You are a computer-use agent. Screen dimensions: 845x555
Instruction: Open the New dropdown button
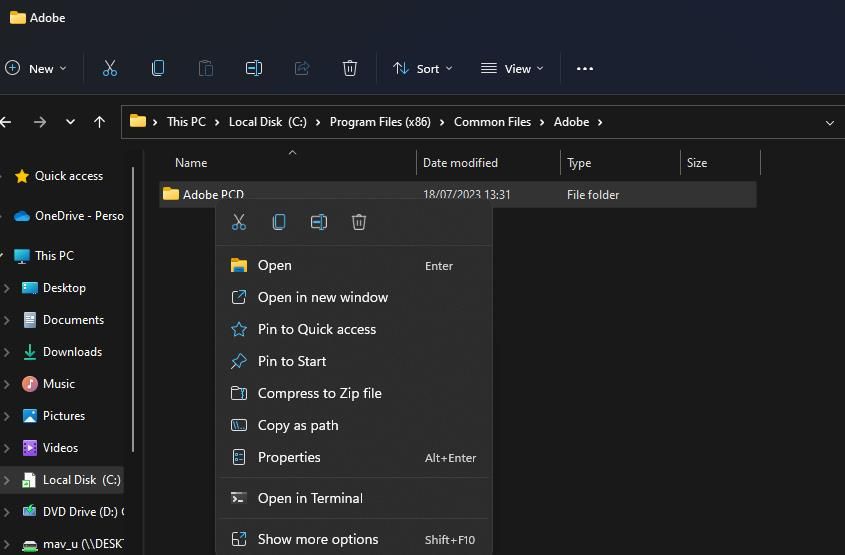(x=36, y=68)
